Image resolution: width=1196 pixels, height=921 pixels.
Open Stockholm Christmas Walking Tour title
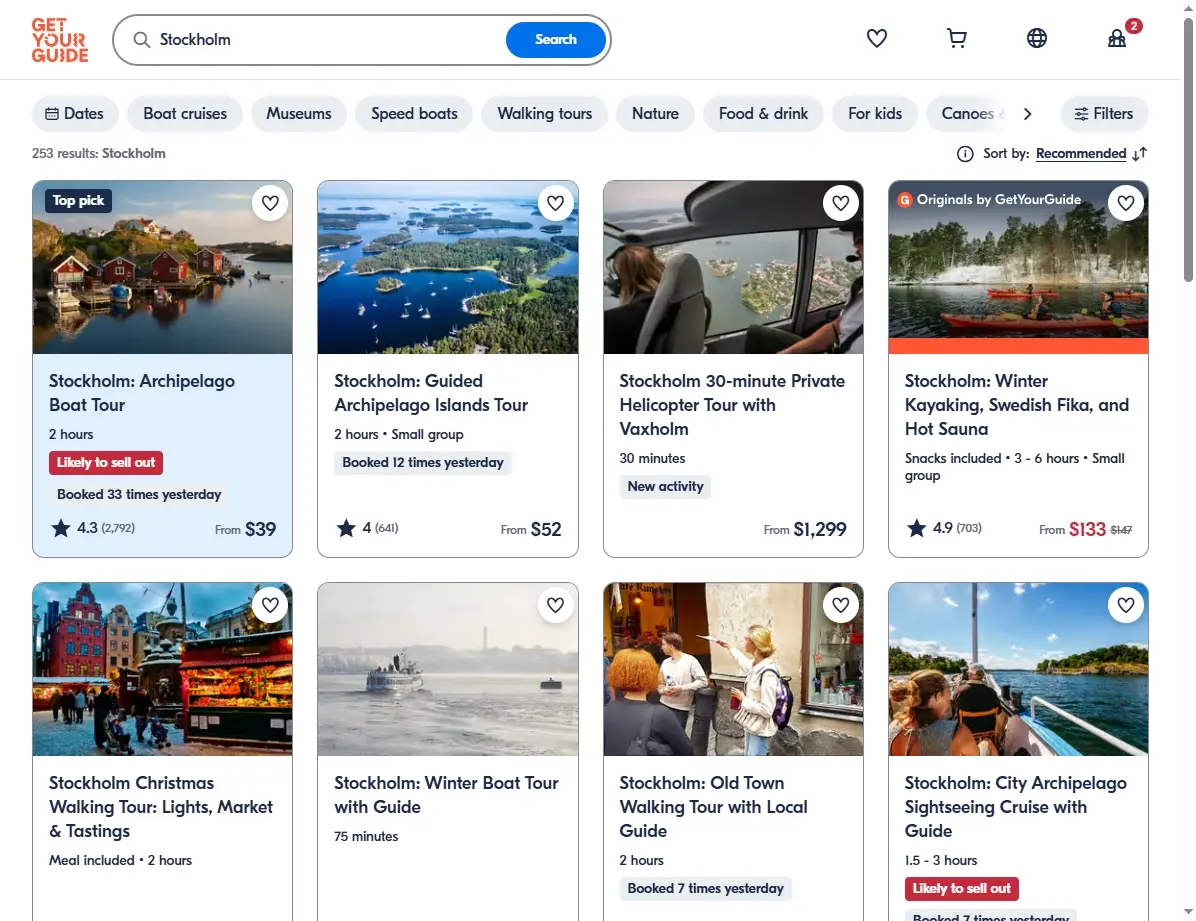(161, 807)
